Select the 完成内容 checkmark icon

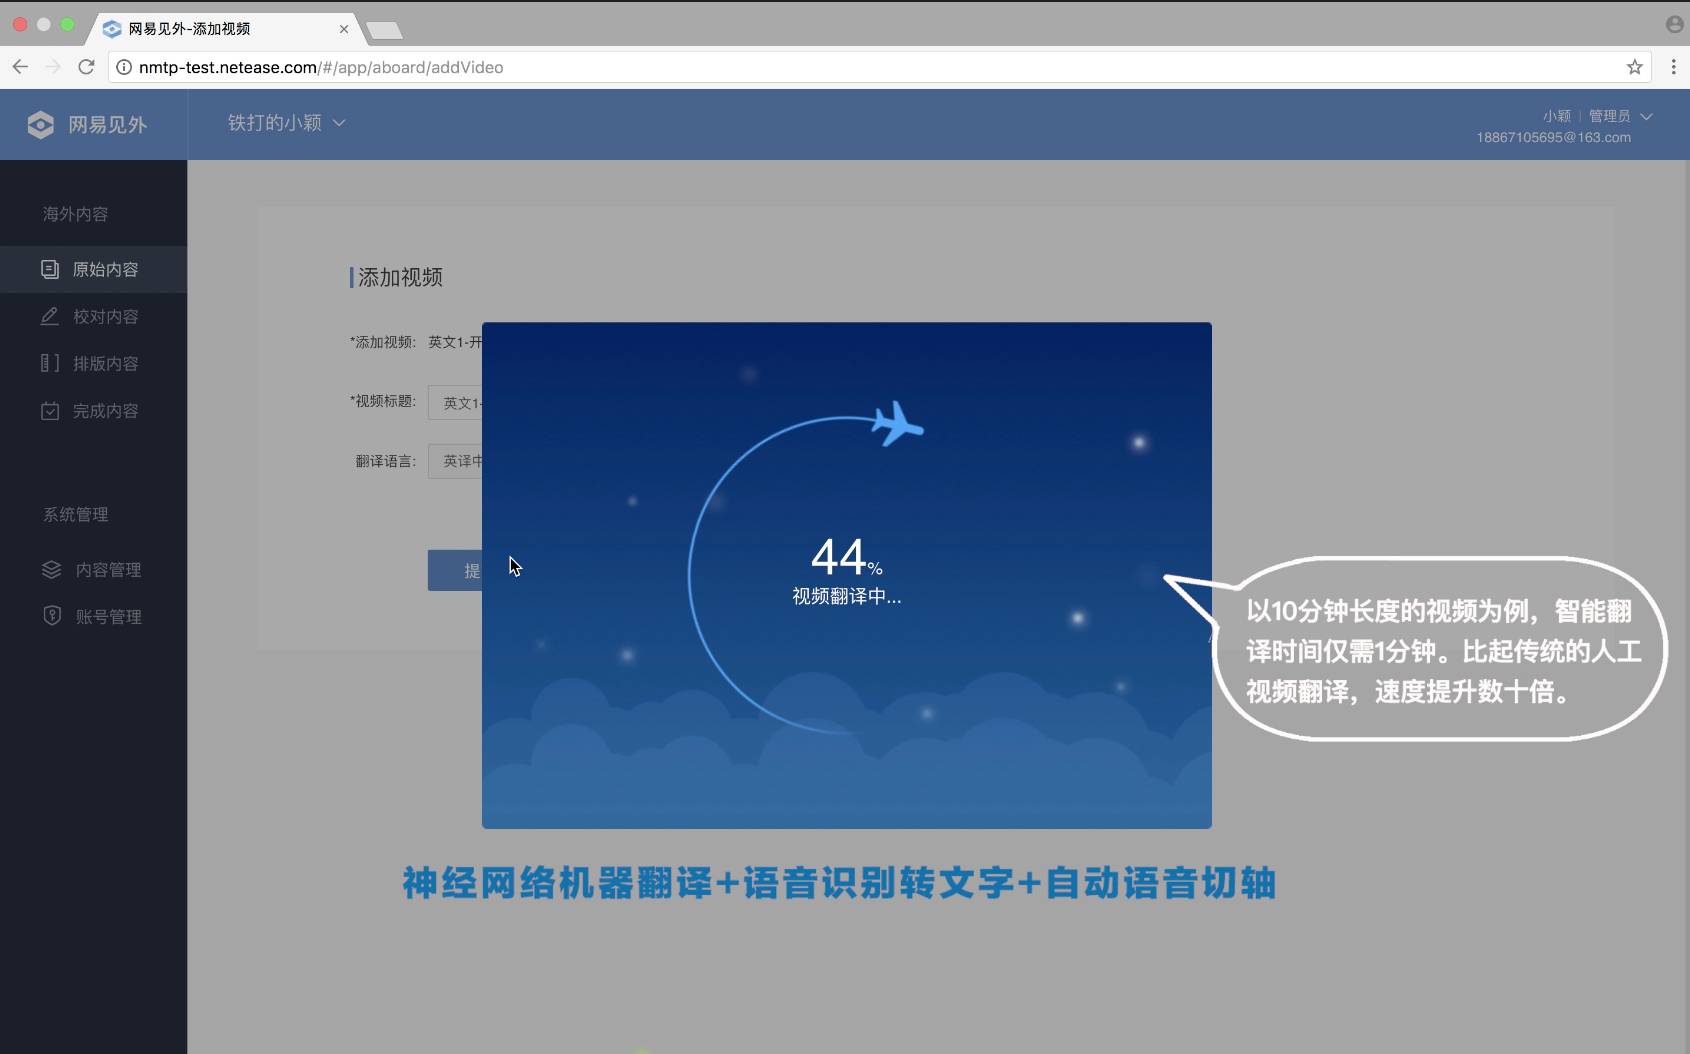(50, 410)
